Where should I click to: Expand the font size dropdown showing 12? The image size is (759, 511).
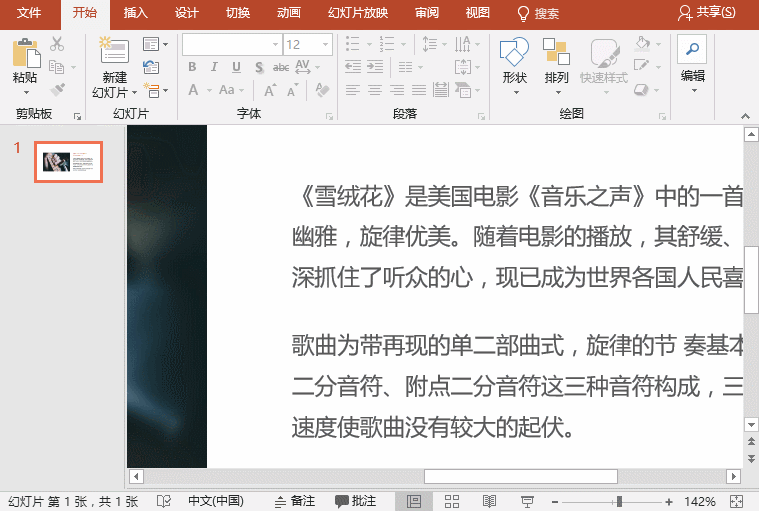(325, 45)
